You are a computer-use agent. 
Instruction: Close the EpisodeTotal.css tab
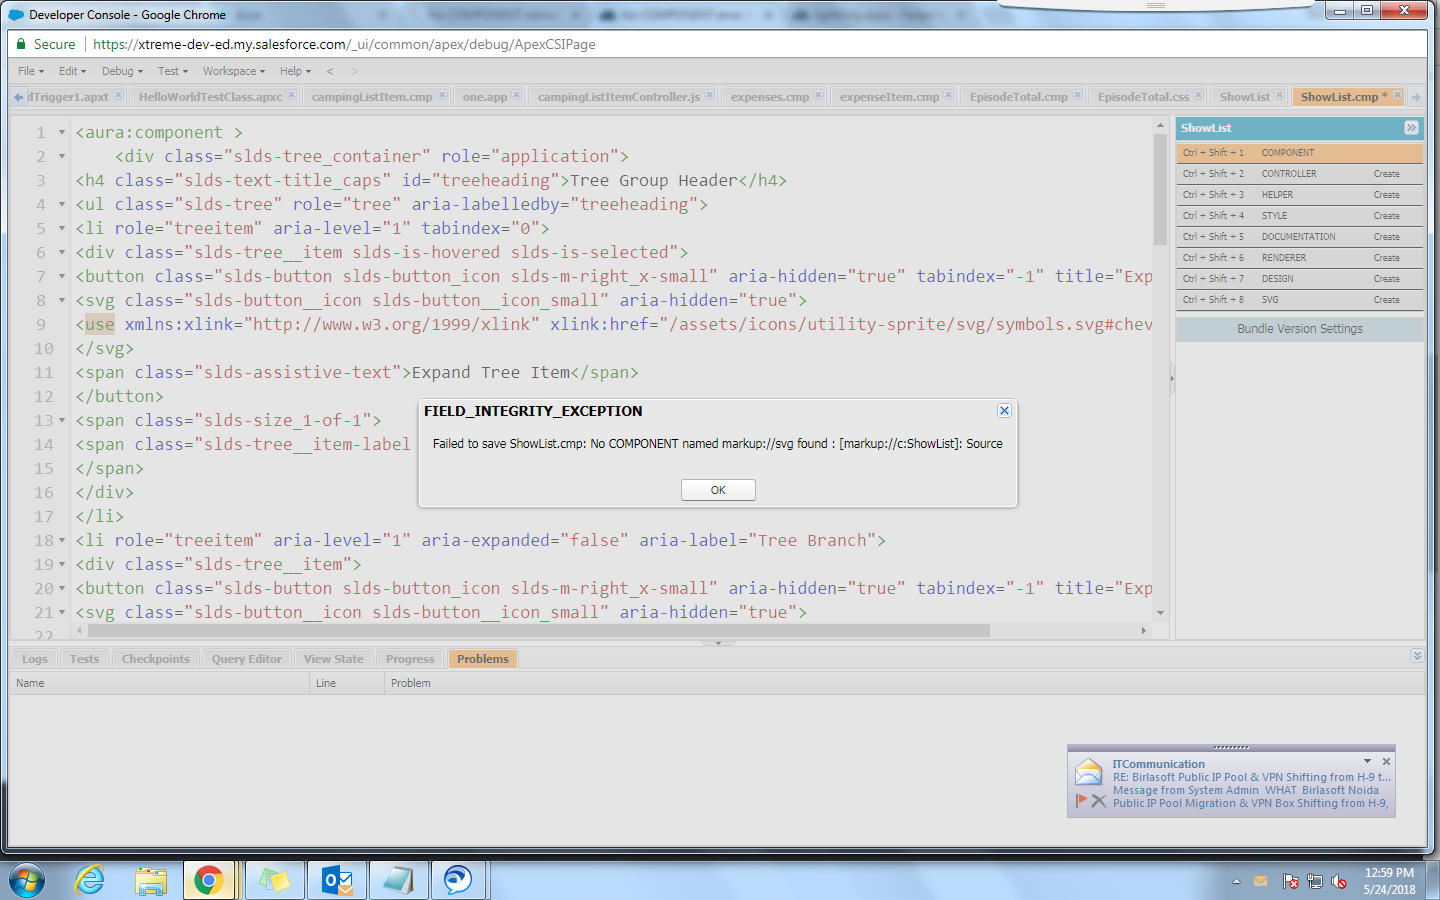click(x=1198, y=95)
